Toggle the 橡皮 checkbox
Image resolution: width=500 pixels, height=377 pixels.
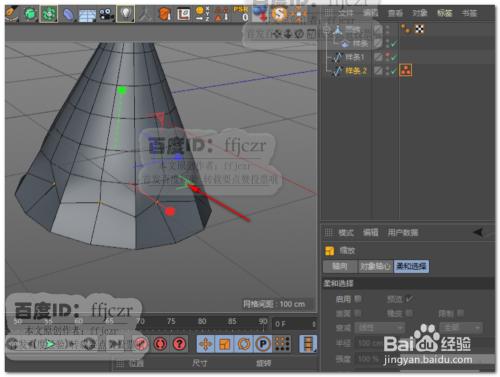(x=409, y=313)
